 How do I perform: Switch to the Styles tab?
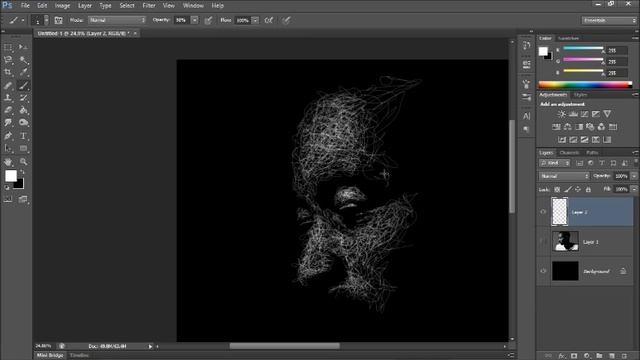[580, 95]
